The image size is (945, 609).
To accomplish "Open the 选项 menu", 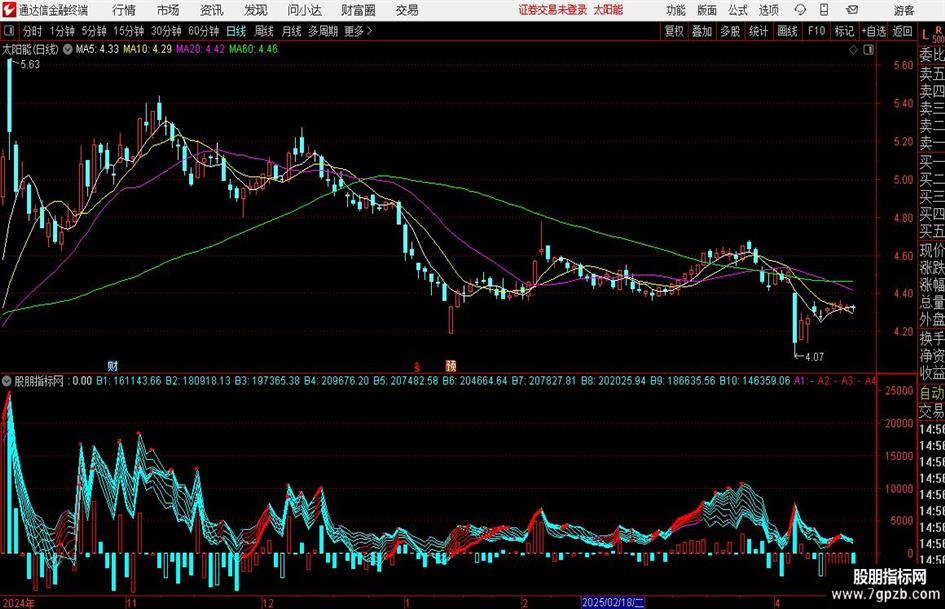I will (769, 10).
